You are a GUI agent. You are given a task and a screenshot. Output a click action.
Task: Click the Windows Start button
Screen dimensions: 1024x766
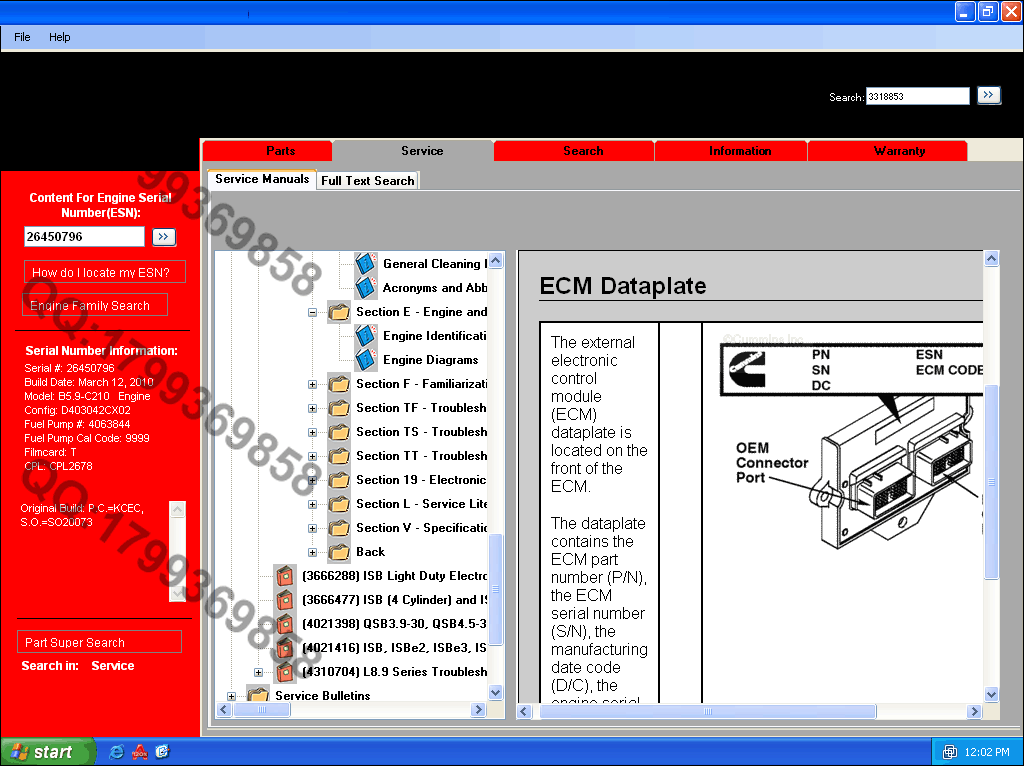pyautogui.click(x=46, y=752)
